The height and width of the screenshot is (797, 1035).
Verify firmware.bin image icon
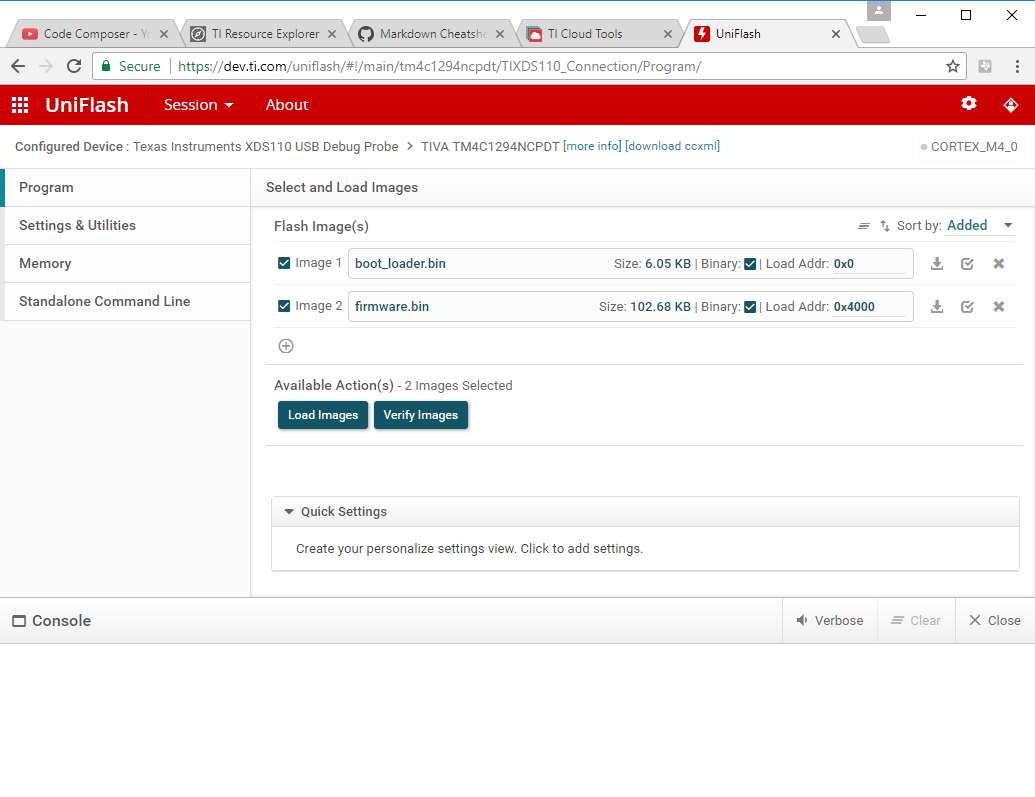[x=967, y=306]
